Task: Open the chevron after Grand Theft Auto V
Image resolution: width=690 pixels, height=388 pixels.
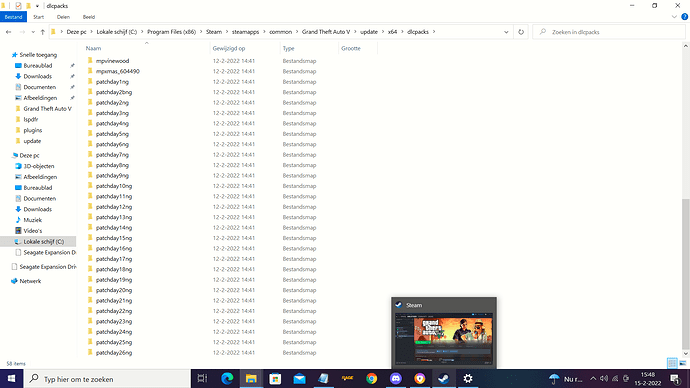Action: pyautogui.click(x=355, y=32)
